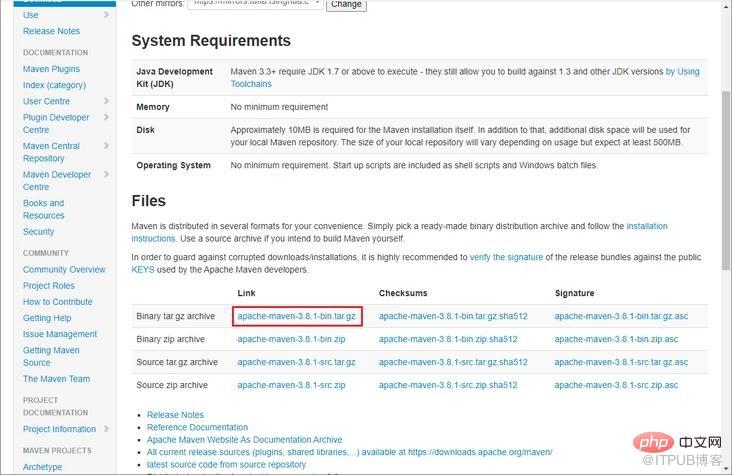732x475 pixels.
Task: Open apache-maven-3.8.1-bin.zip.asc signature
Action: (x=616, y=339)
